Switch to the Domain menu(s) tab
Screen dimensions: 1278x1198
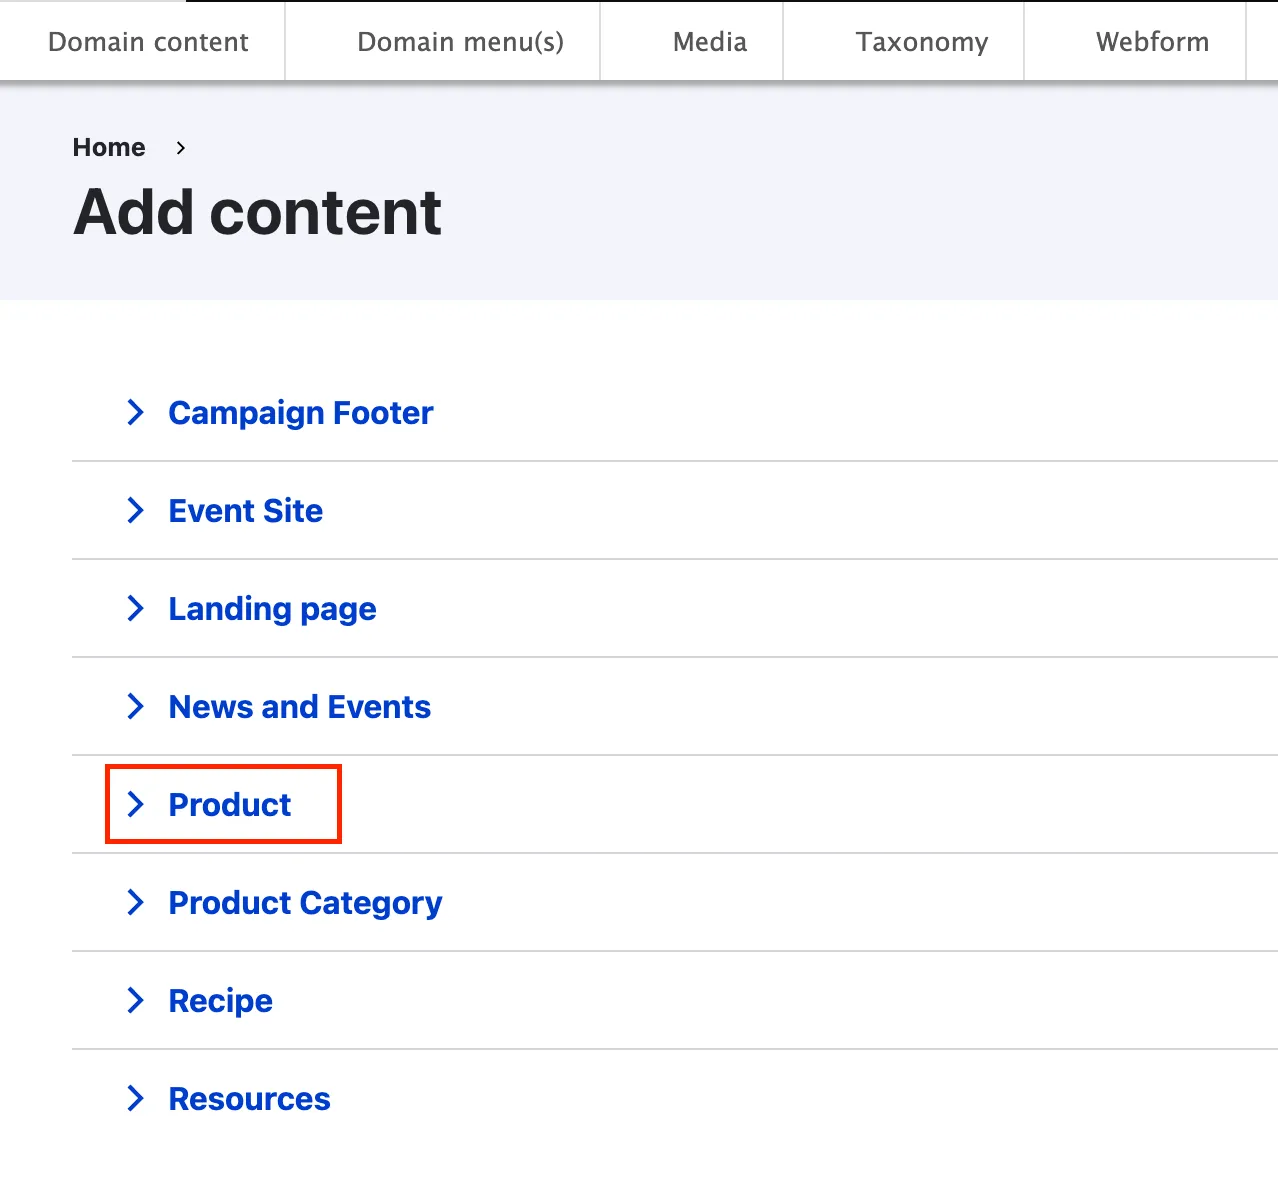460,42
